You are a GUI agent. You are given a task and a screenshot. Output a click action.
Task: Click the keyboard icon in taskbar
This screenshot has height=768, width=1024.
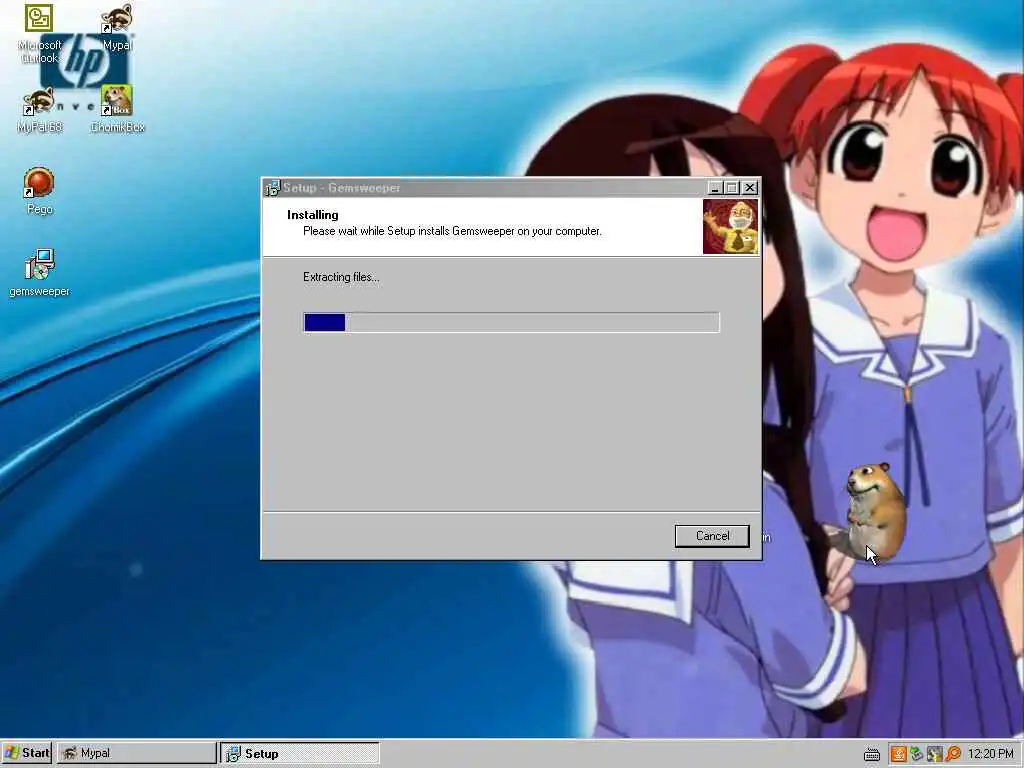[872, 754]
